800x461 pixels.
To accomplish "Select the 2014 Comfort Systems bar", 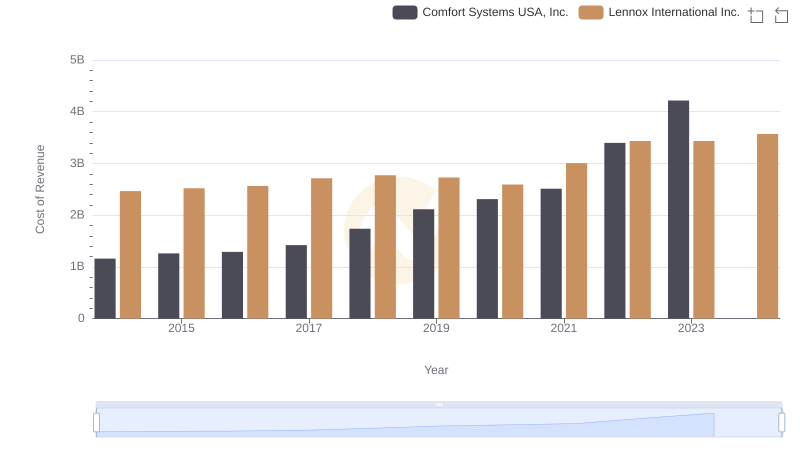I will (105, 289).
